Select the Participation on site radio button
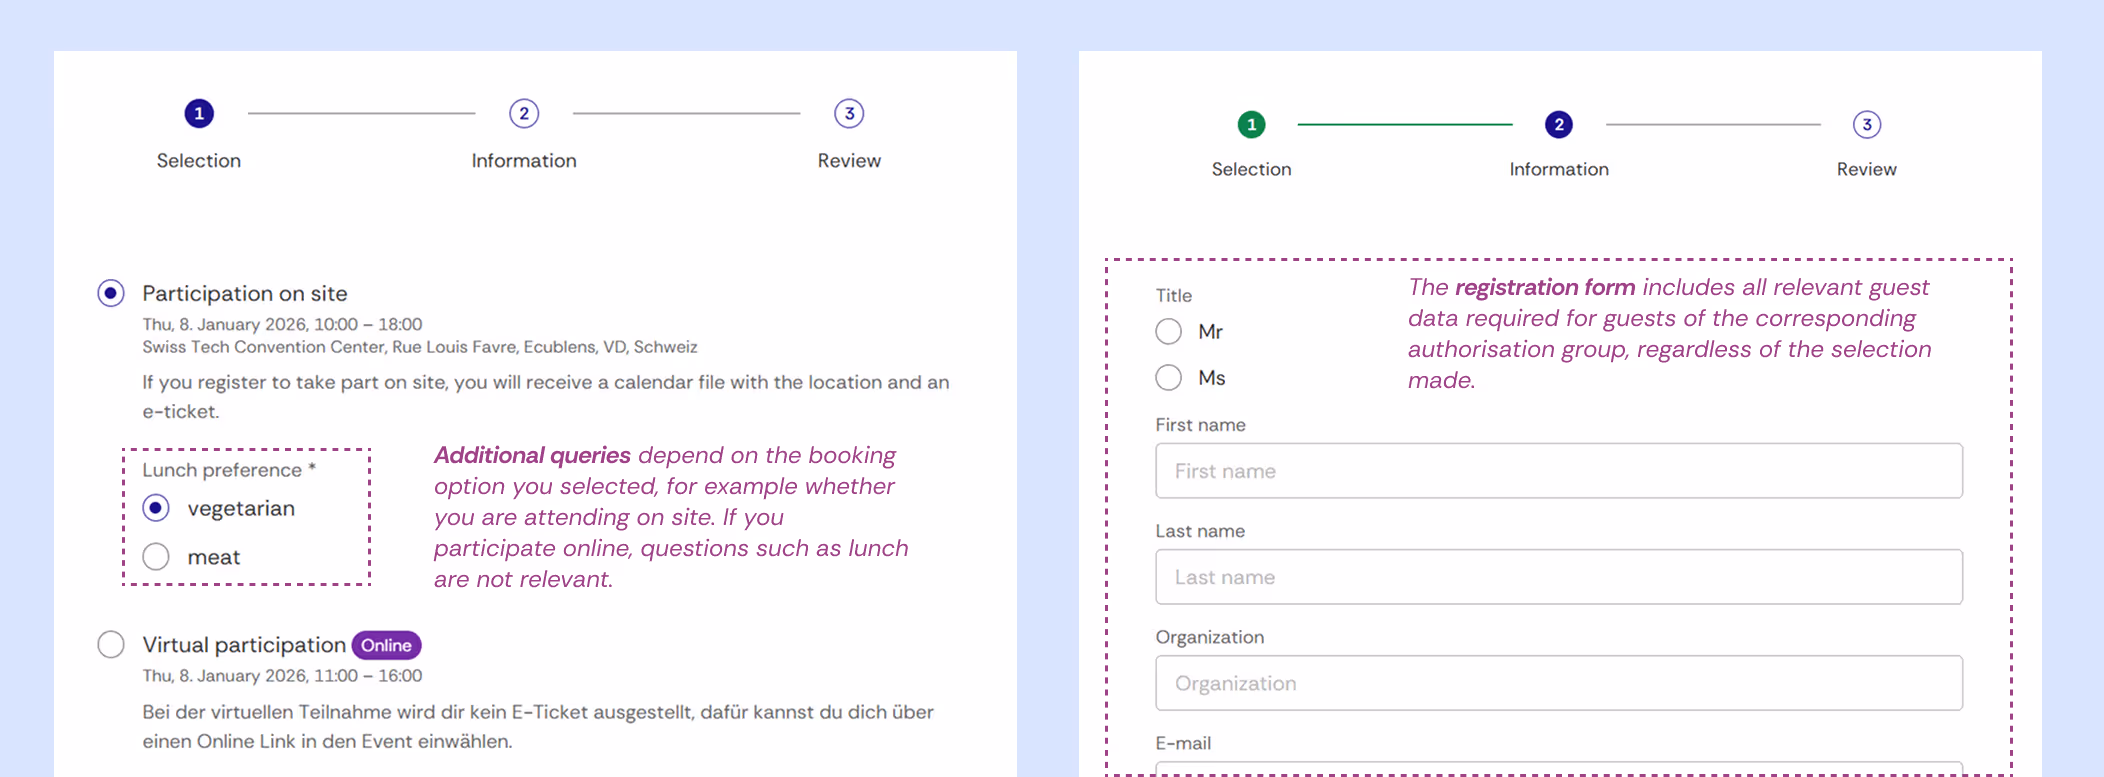This screenshot has height=777, width=2104. [111, 293]
